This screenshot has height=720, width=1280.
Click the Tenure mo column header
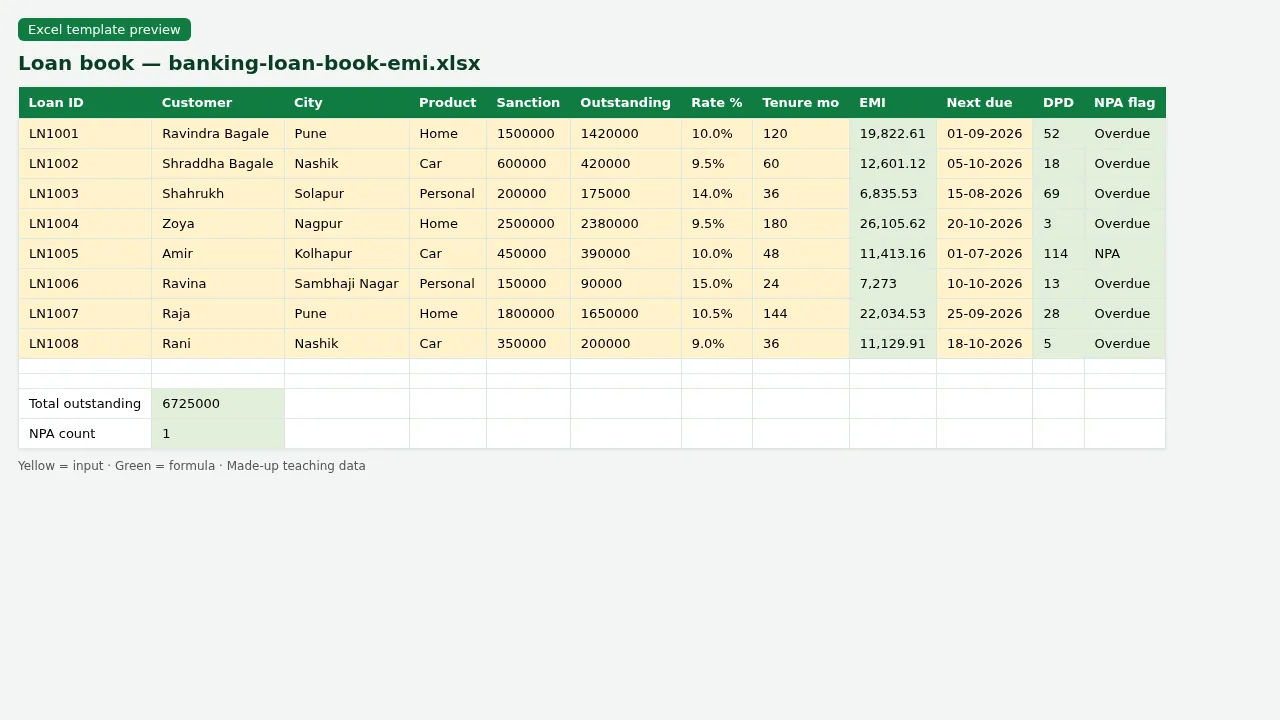point(801,103)
